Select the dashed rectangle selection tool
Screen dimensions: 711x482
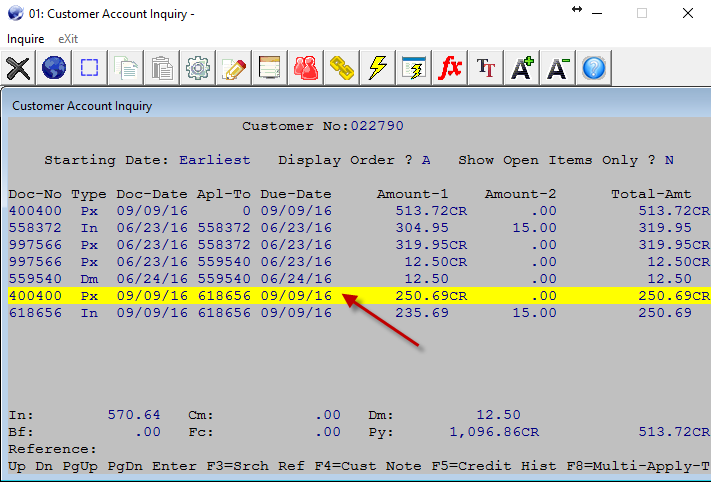tap(89, 68)
